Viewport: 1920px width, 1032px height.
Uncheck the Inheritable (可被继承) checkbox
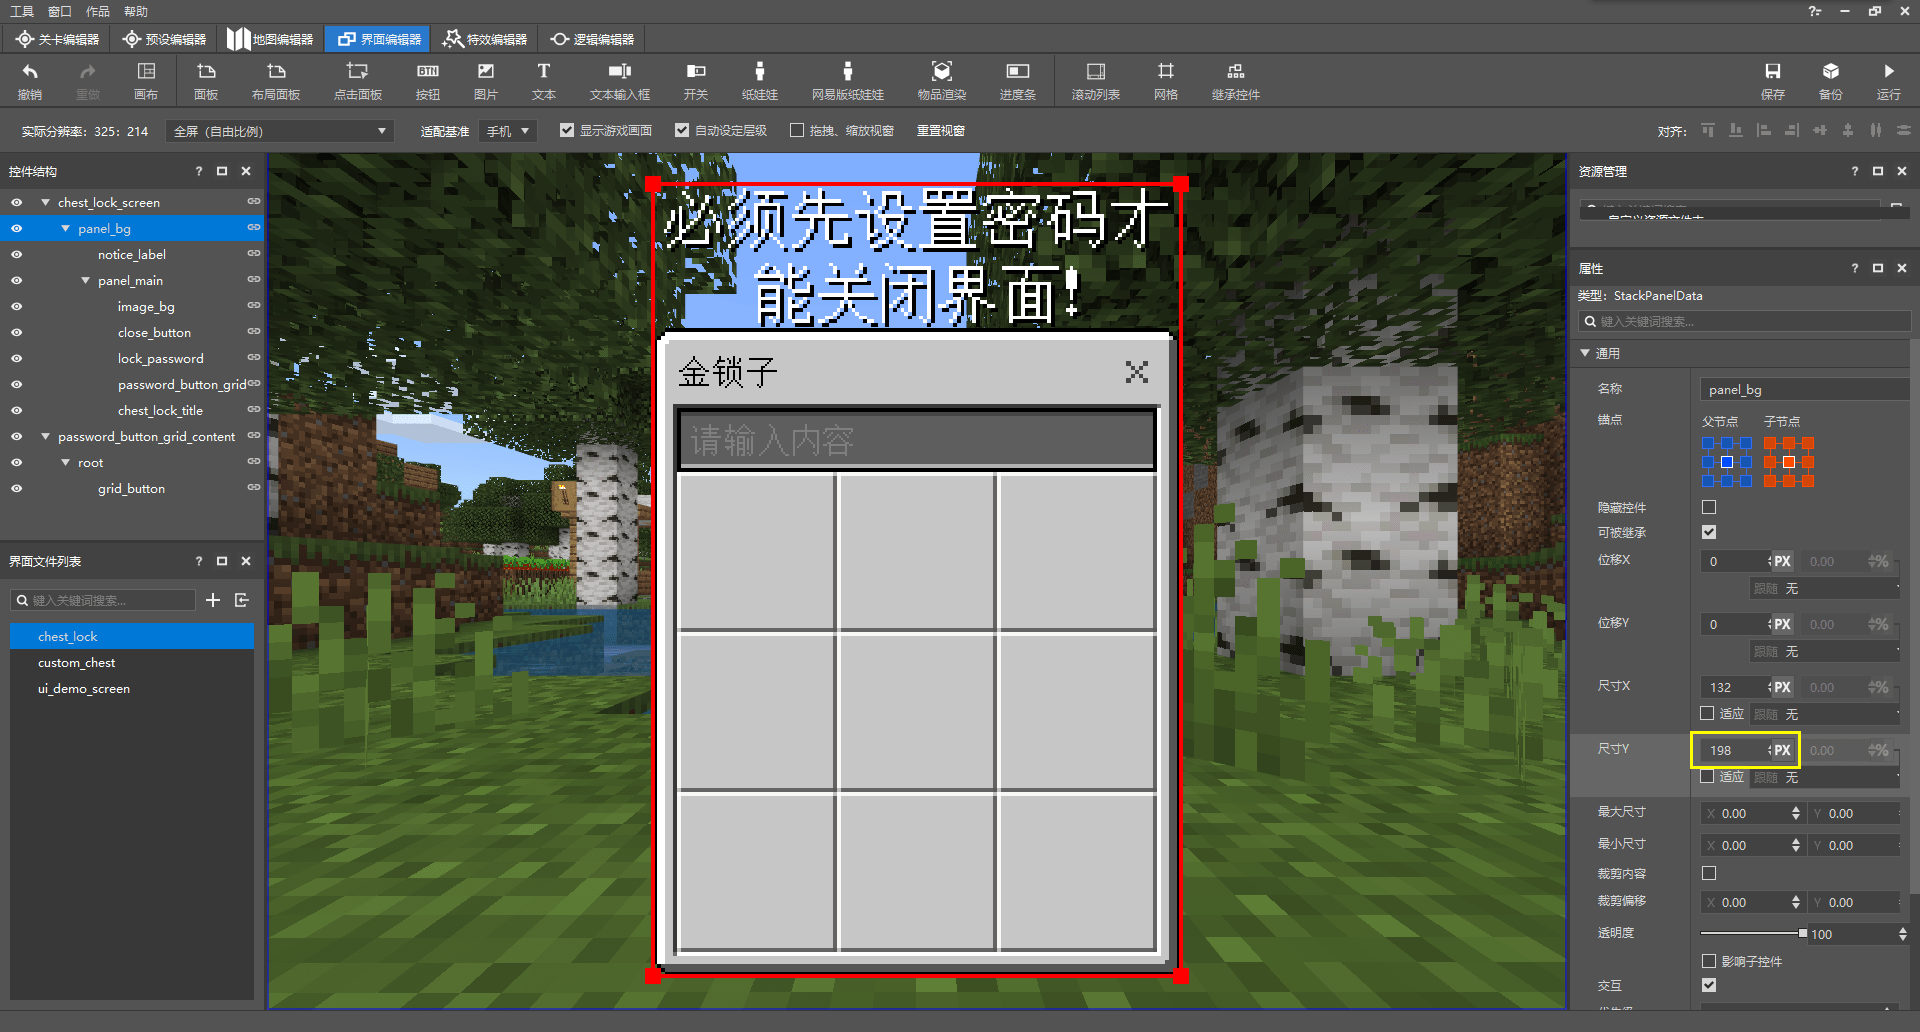pyautogui.click(x=1709, y=532)
